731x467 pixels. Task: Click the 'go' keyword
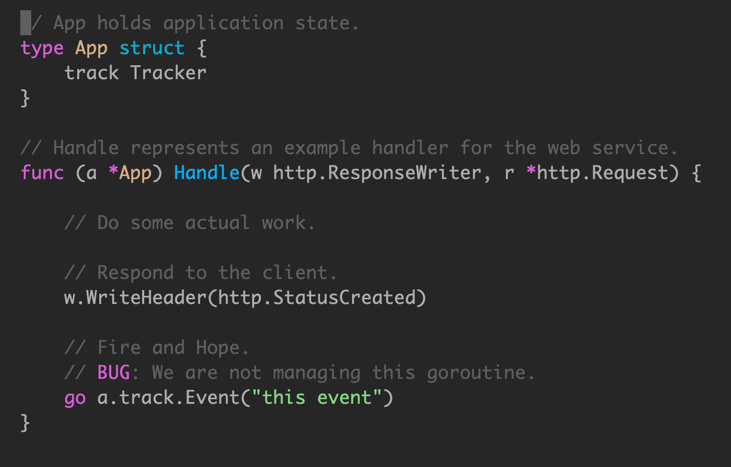point(75,398)
